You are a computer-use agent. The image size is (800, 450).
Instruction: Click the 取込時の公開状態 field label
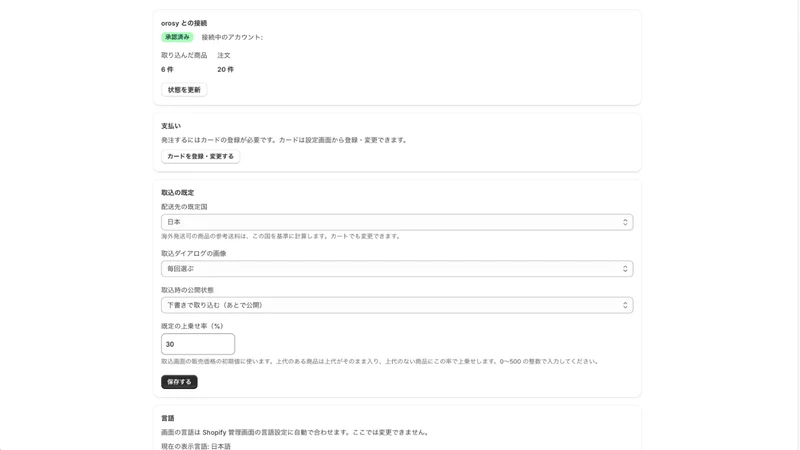[x=187, y=290]
